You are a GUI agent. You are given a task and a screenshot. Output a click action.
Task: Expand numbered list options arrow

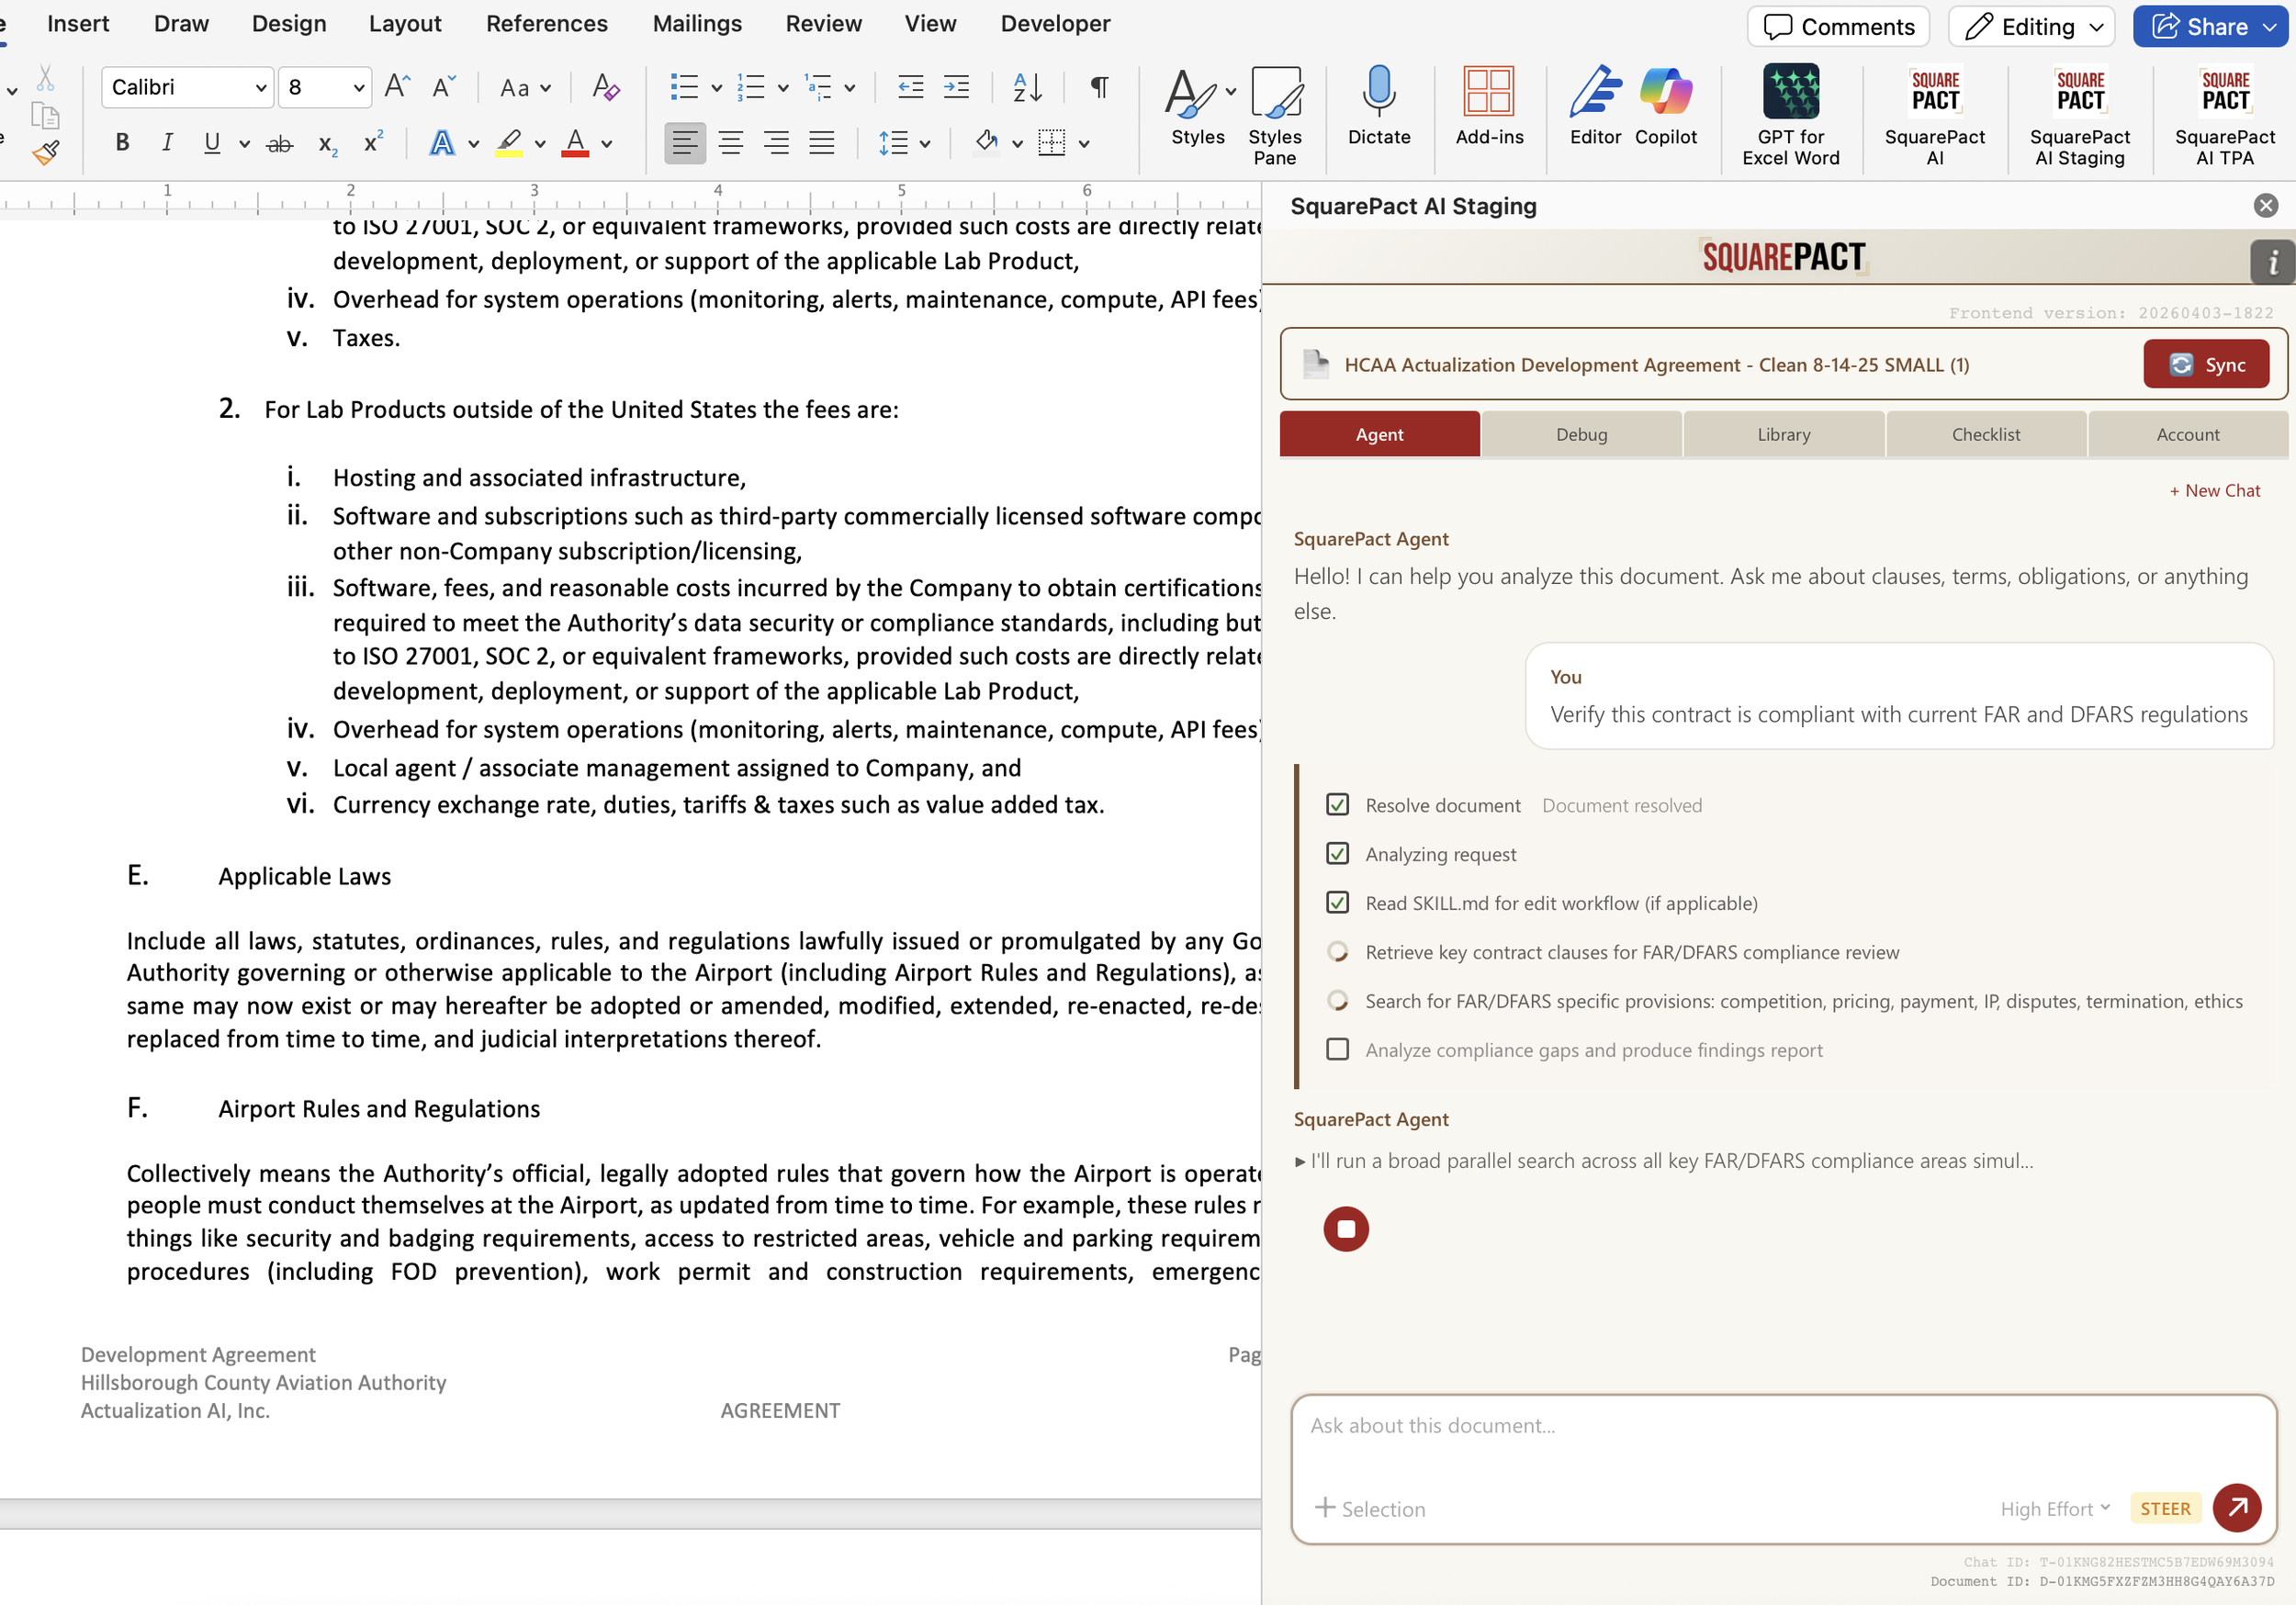pyautogui.click(x=783, y=88)
